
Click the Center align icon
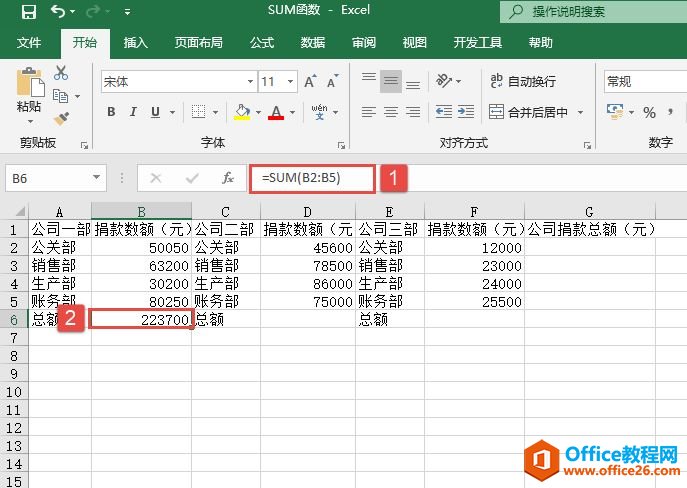click(390, 112)
